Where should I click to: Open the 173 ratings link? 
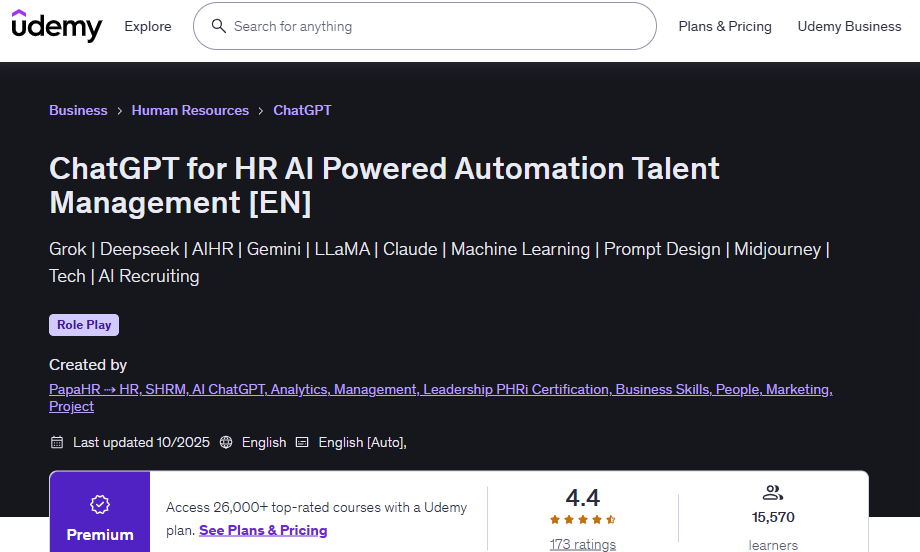(x=583, y=544)
